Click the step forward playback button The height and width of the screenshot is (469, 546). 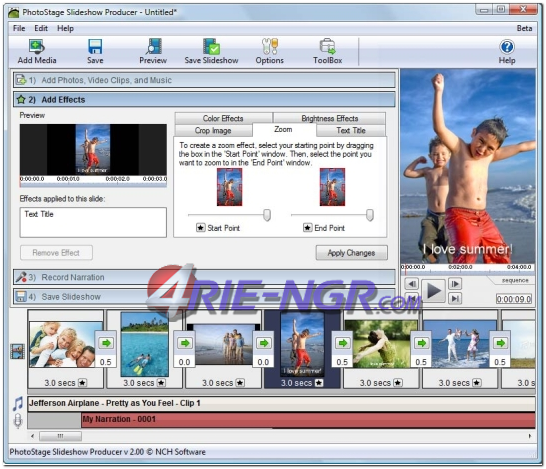pyautogui.click(x=455, y=284)
